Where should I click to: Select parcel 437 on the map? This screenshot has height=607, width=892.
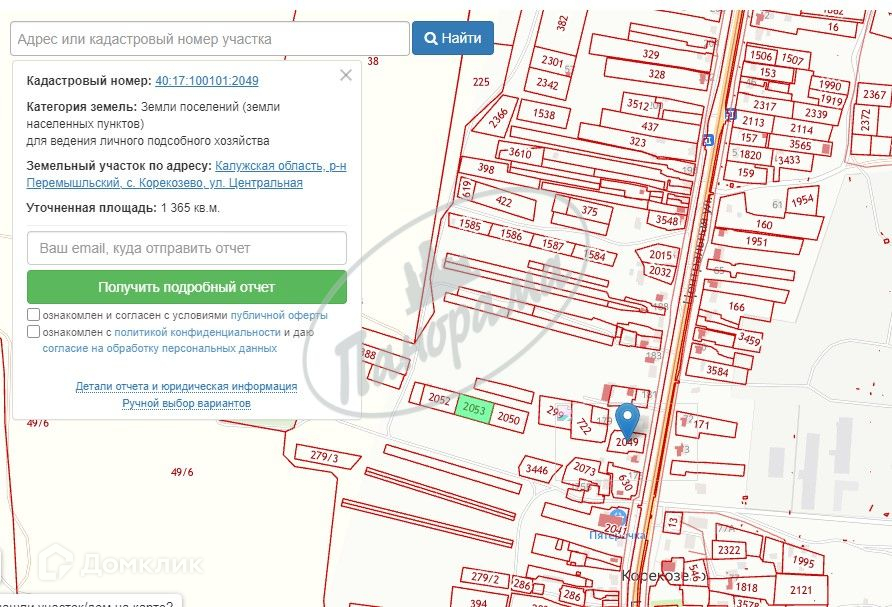[x=650, y=127]
